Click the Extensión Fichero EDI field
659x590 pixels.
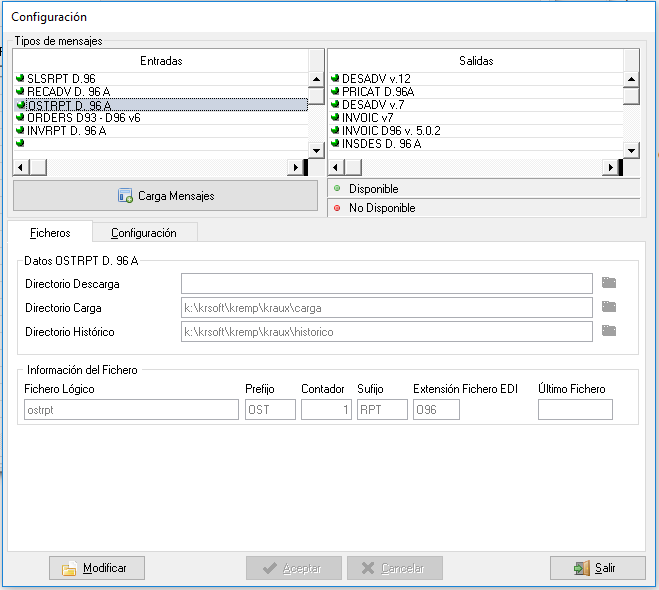coord(436,409)
